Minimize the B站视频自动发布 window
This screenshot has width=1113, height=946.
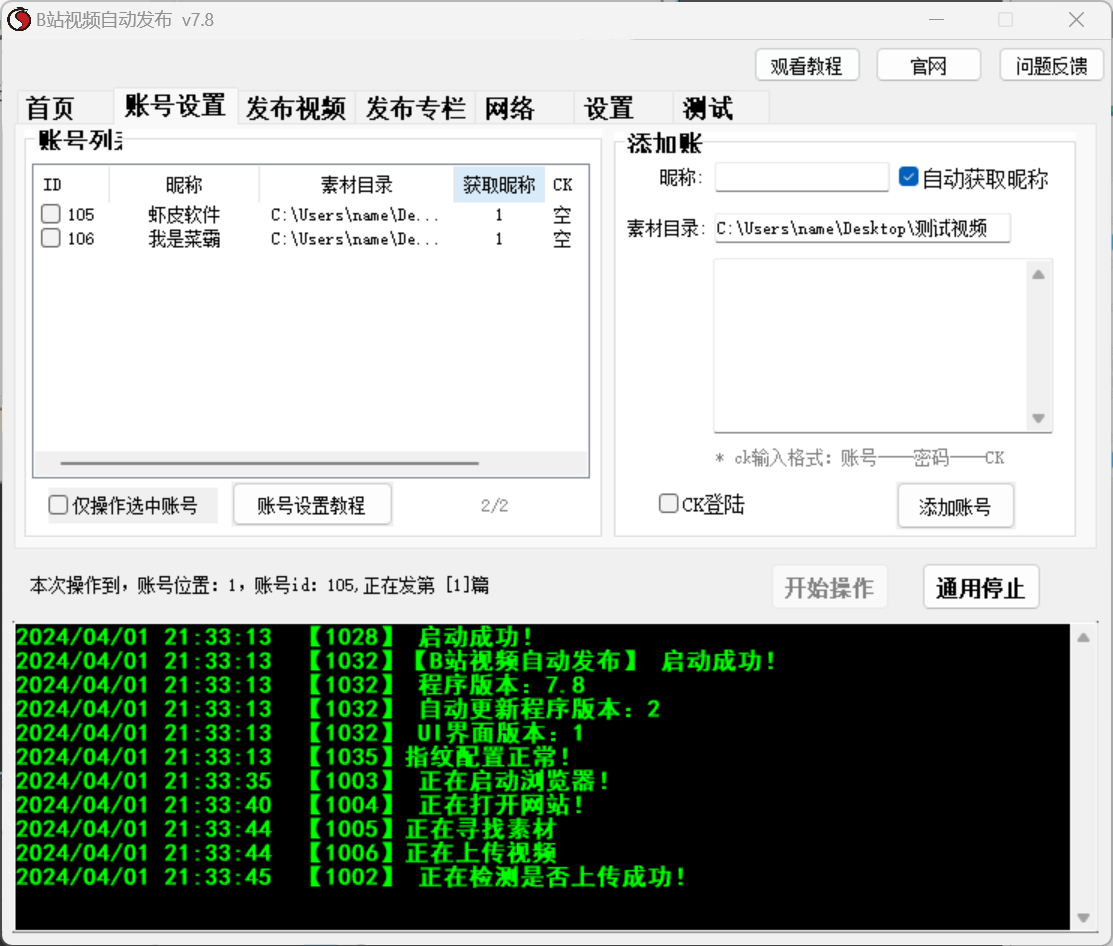click(x=937, y=20)
